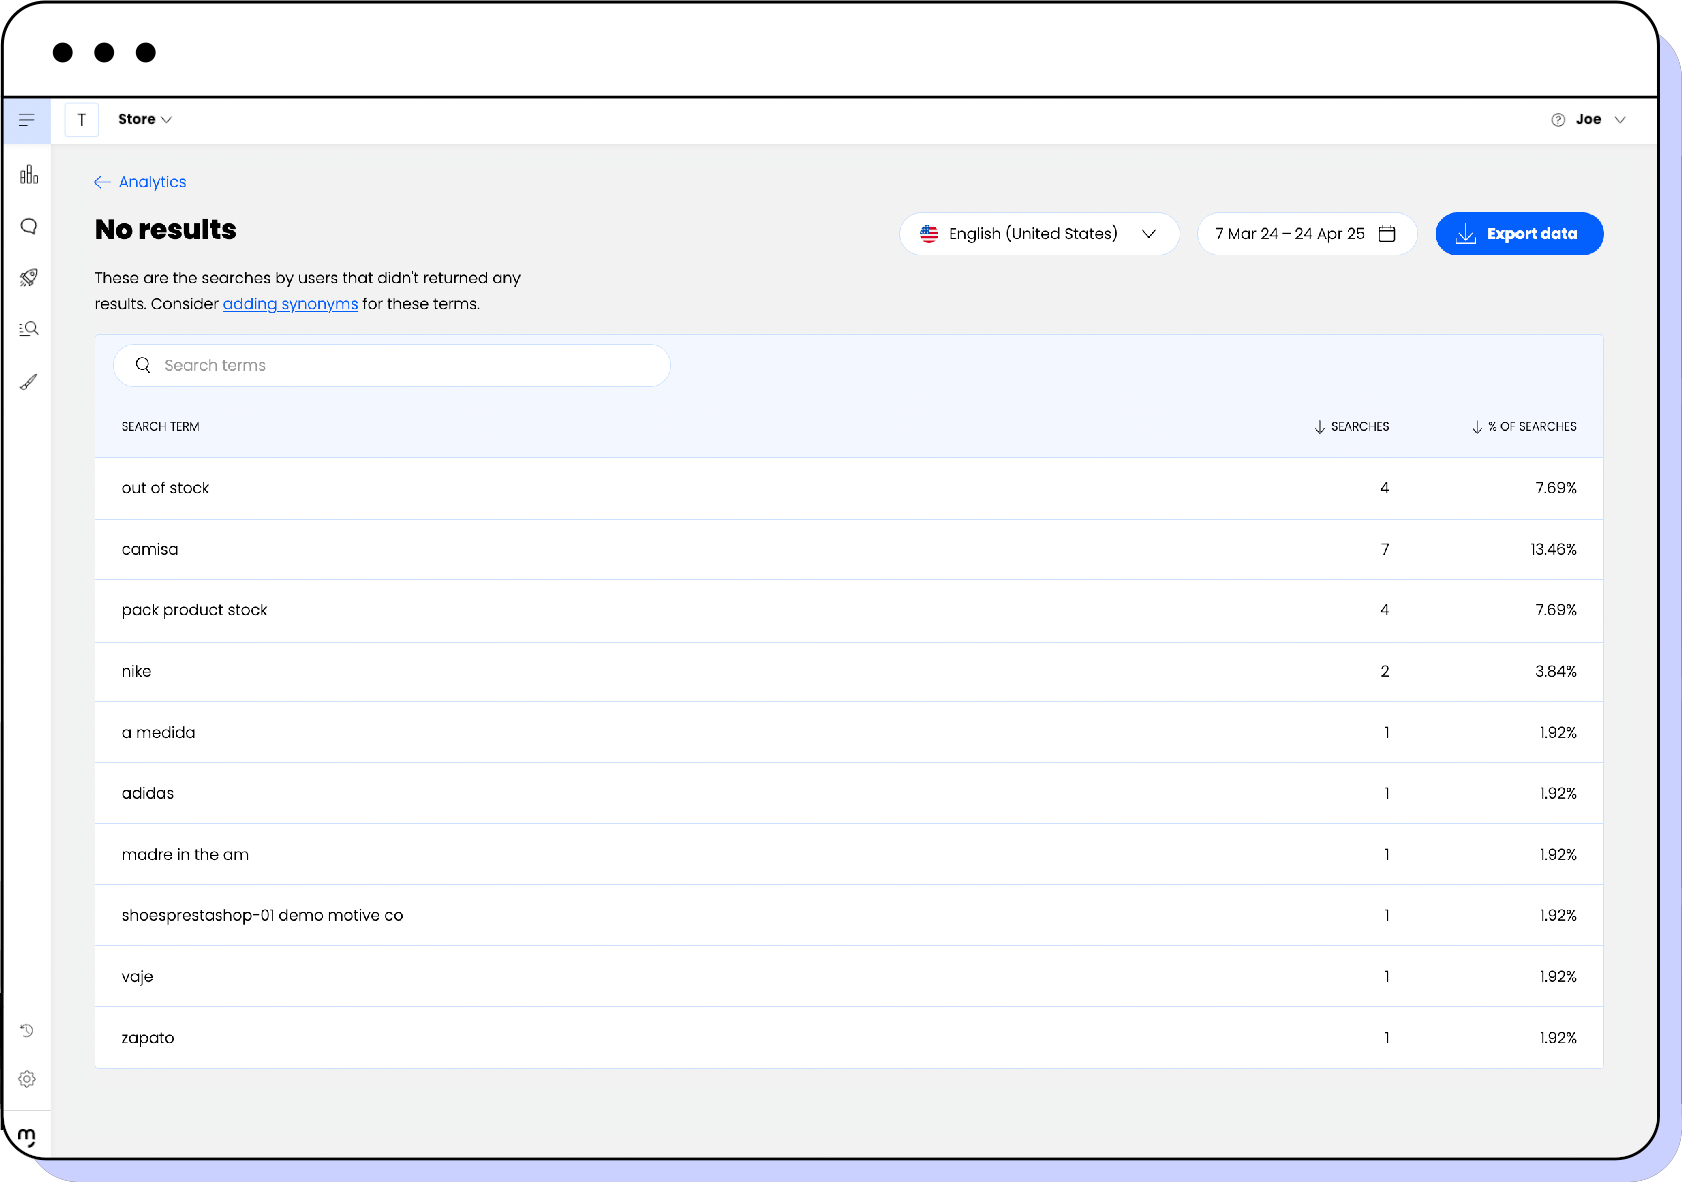
Task: Select the 'zapato' search term
Action: point(148,1038)
